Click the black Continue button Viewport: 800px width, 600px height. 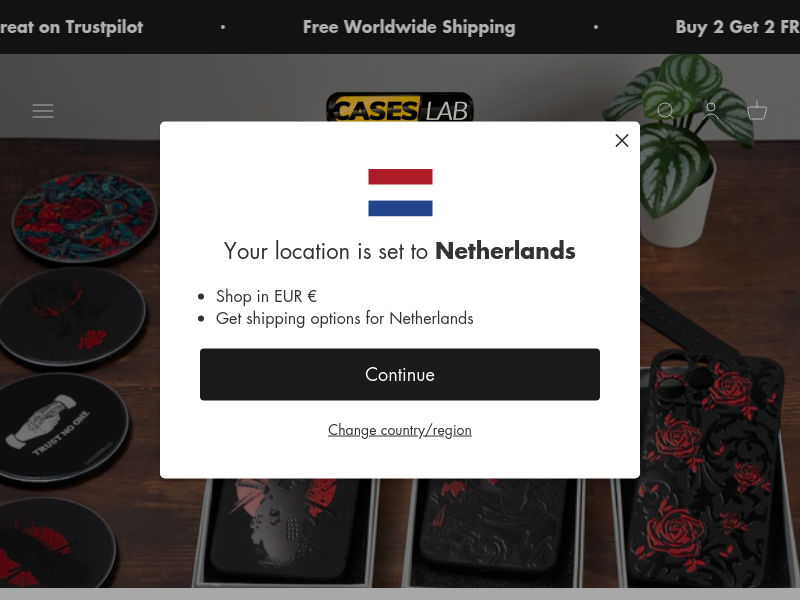pyautogui.click(x=399, y=374)
